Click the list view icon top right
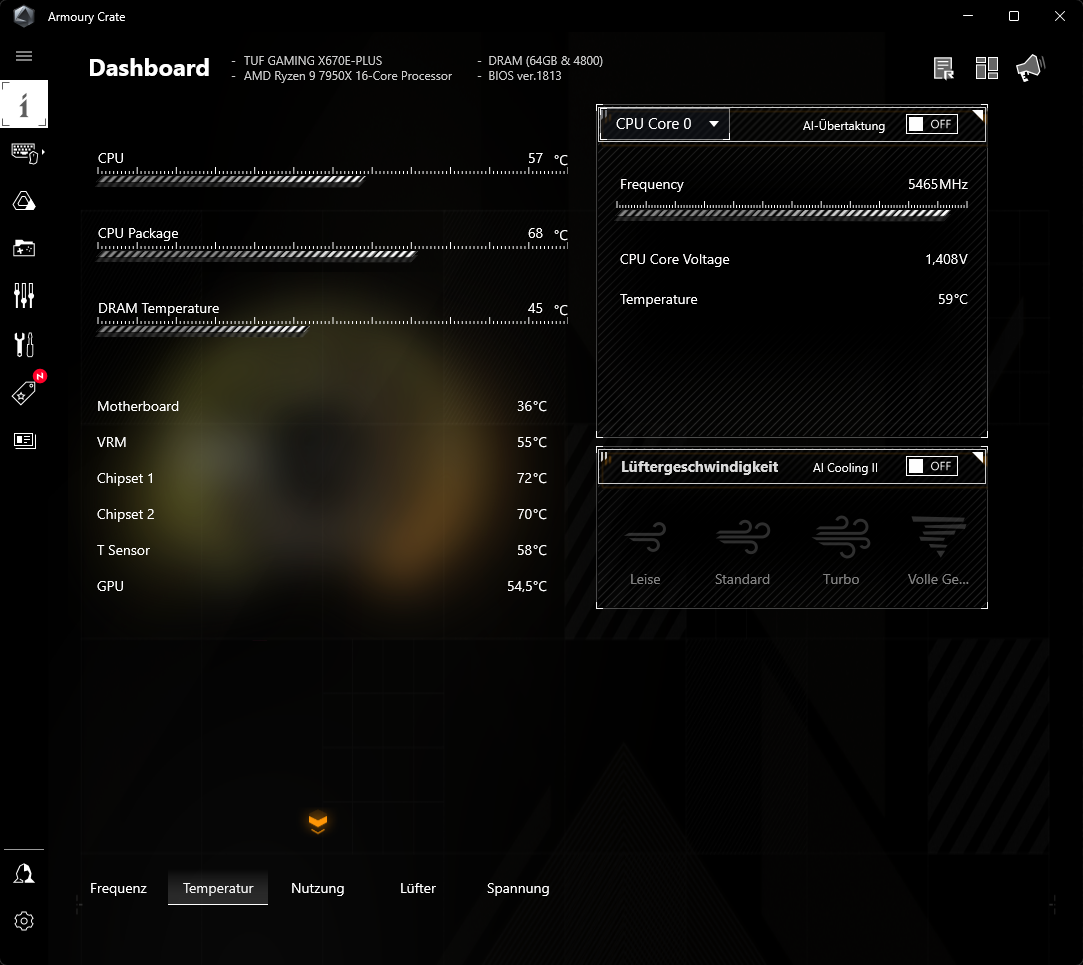The width and height of the screenshot is (1083, 965). [943, 68]
